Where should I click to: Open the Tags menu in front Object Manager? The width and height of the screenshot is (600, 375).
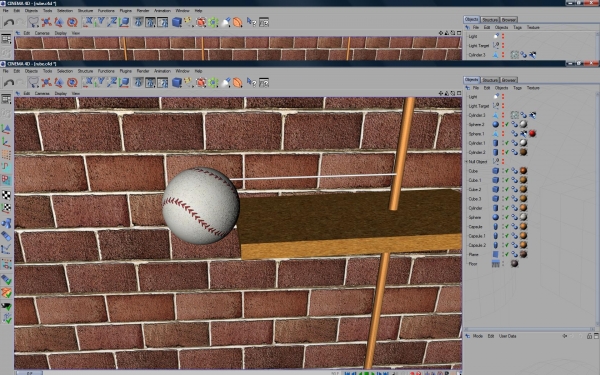point(517,88)
